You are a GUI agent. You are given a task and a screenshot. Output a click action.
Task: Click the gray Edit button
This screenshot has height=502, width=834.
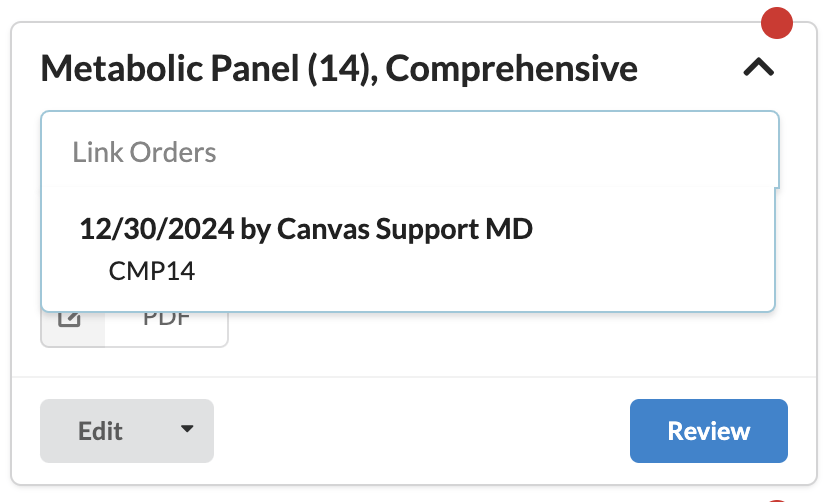point(101,431)
